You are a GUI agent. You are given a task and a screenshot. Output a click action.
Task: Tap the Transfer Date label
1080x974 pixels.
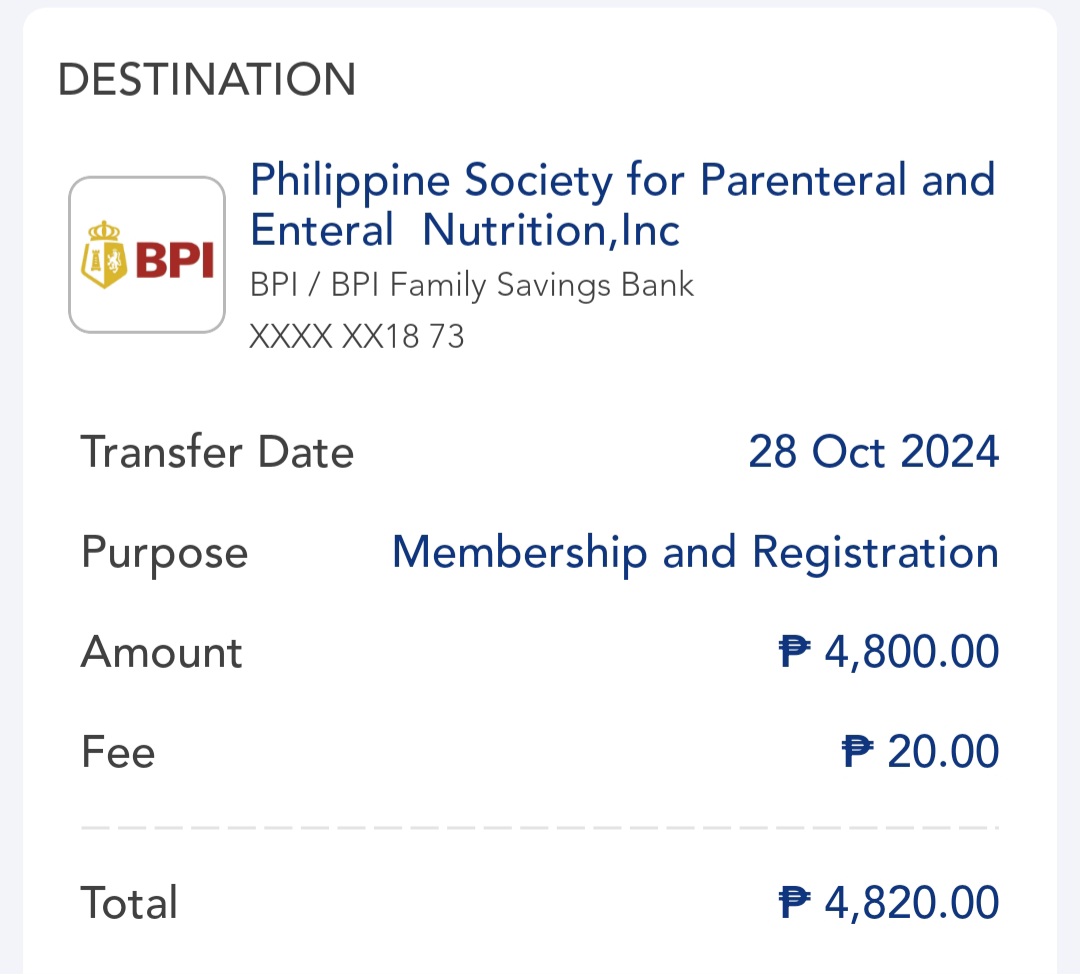click(217, 453)
